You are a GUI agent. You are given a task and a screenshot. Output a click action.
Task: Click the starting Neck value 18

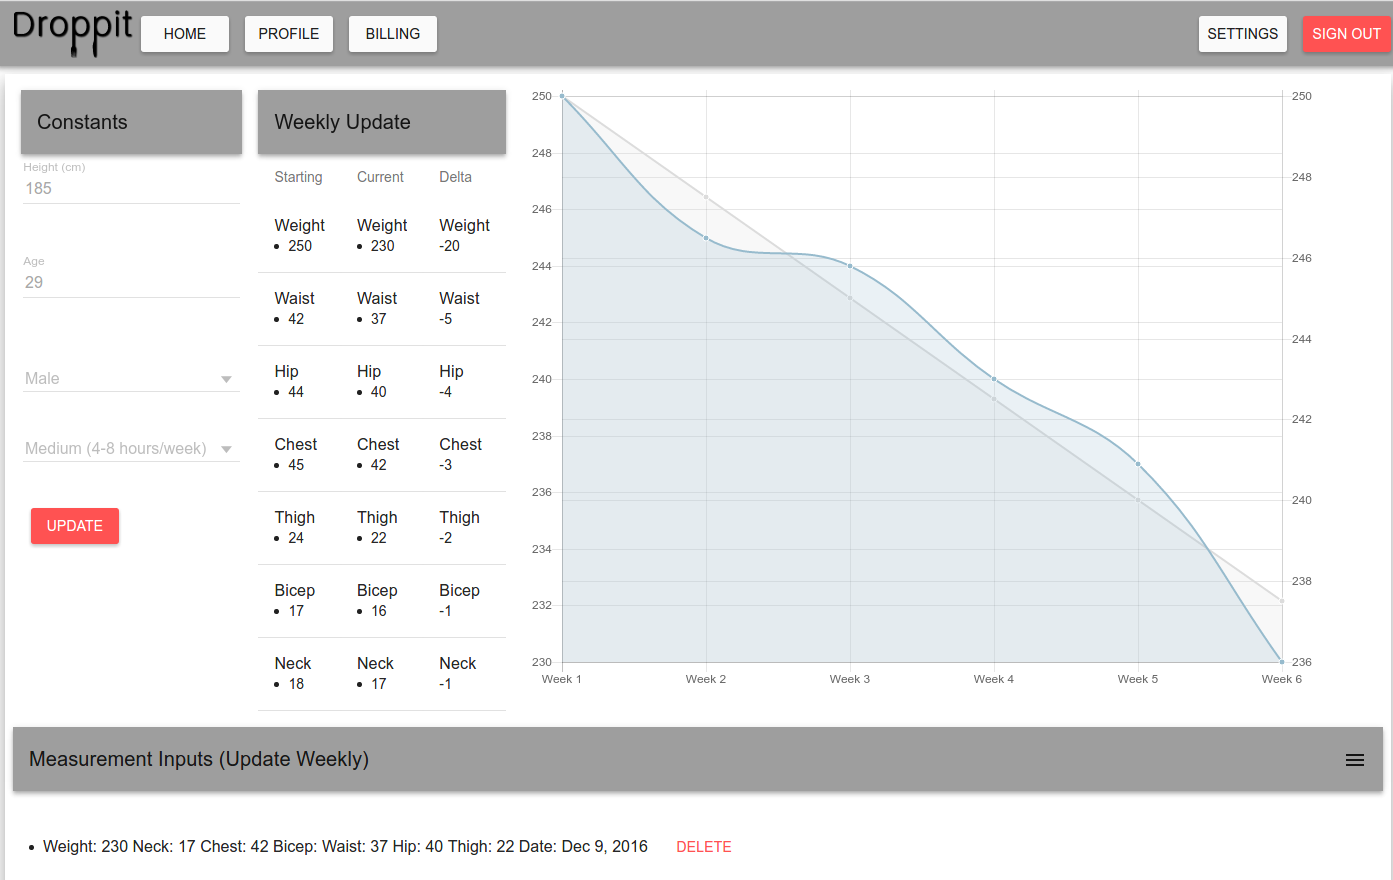click(296, 684)
